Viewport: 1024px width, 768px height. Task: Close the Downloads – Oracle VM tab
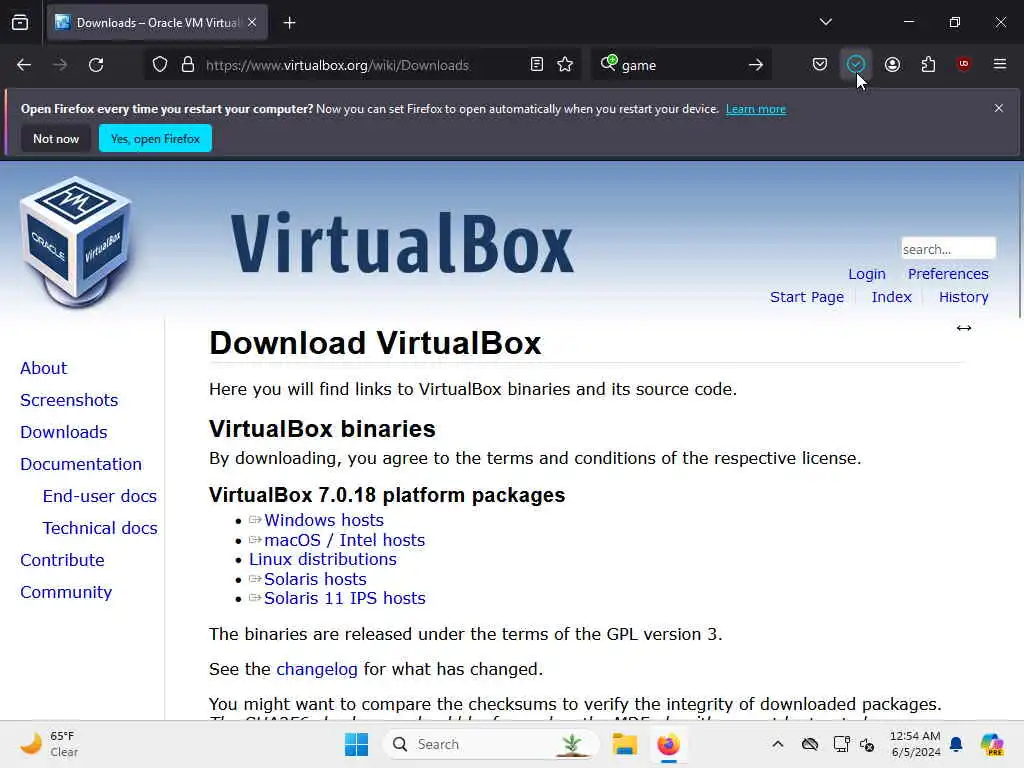[x=252, y=23]
